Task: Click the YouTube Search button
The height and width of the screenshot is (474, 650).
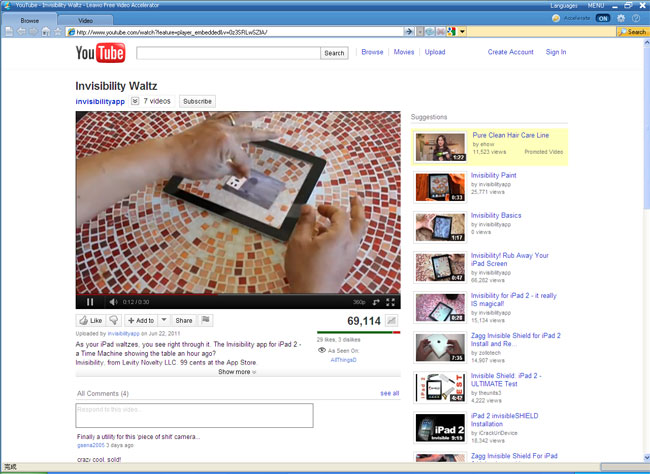Action: (334, 53)
